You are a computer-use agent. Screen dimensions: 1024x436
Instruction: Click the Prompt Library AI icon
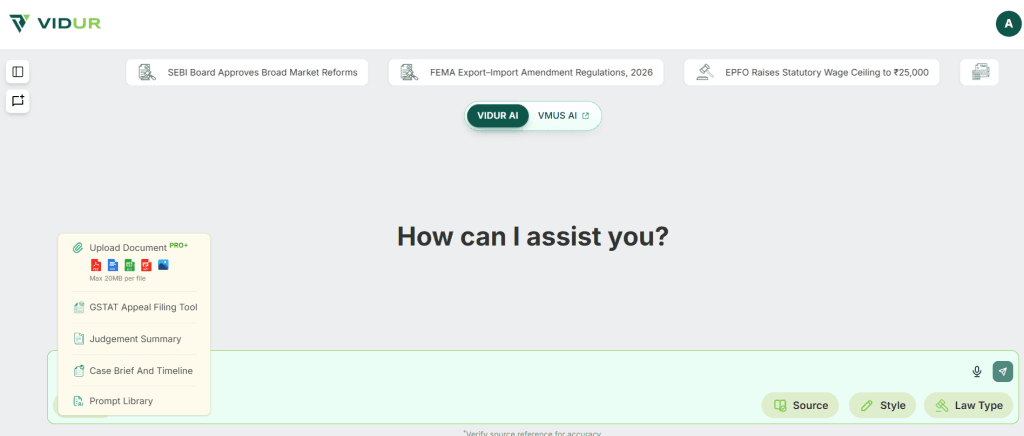[78, 401]
